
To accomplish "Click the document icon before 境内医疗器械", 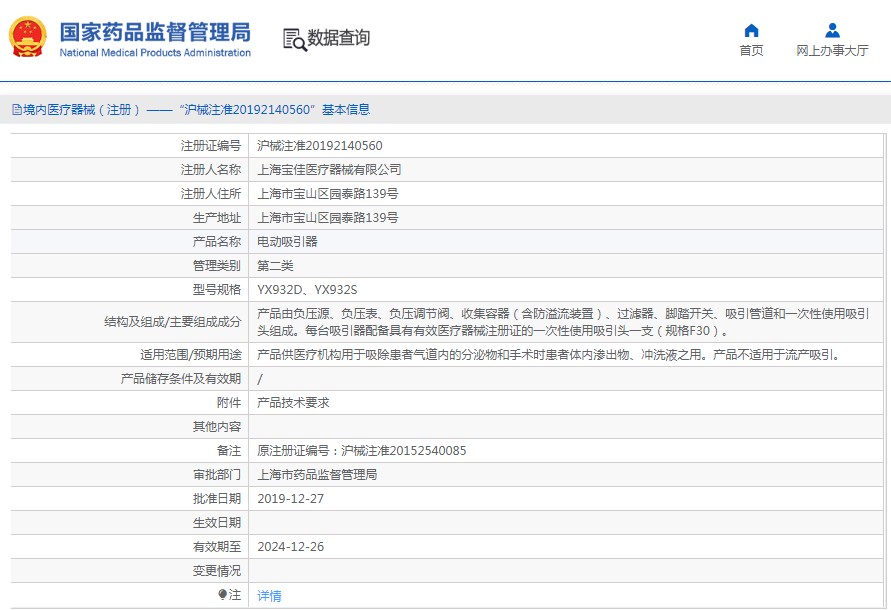I will click(x=16, y=110).
